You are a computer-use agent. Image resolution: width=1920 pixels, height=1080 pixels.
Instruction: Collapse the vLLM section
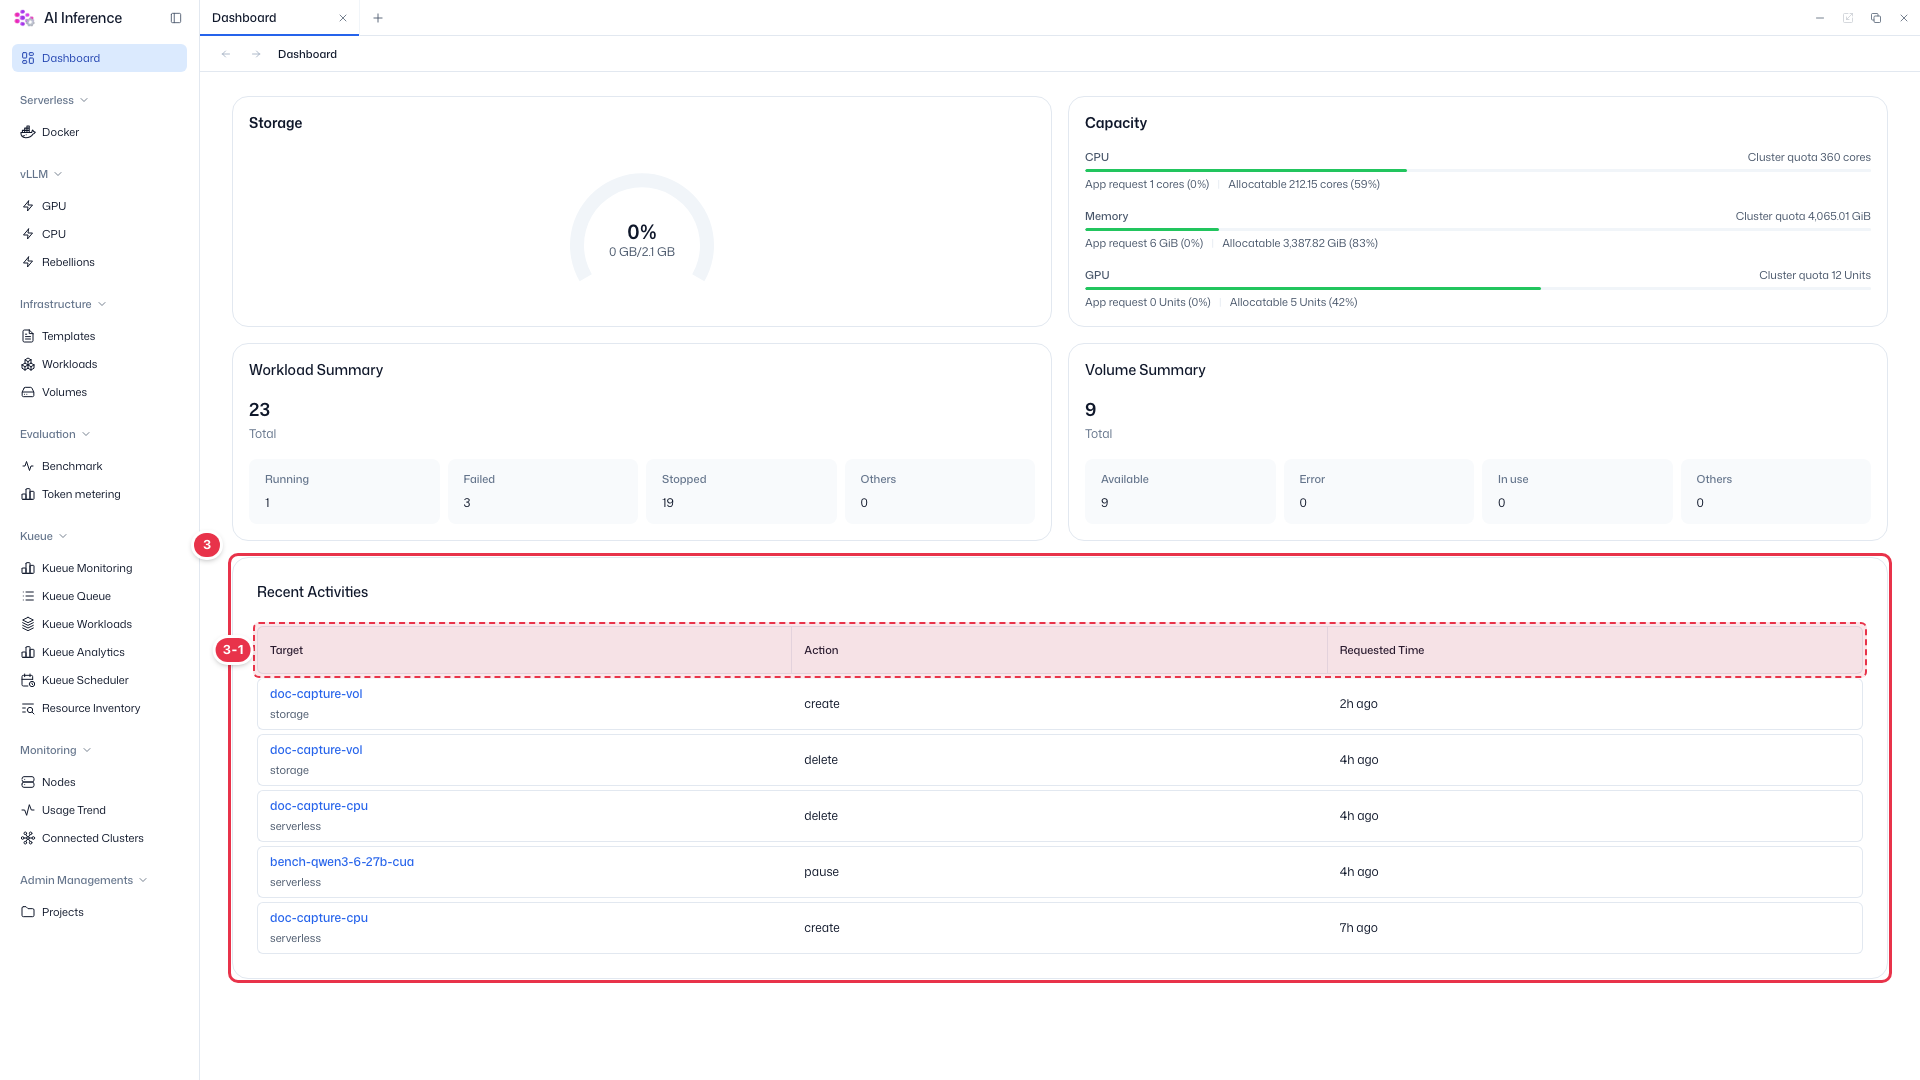(x=41, y=174)
